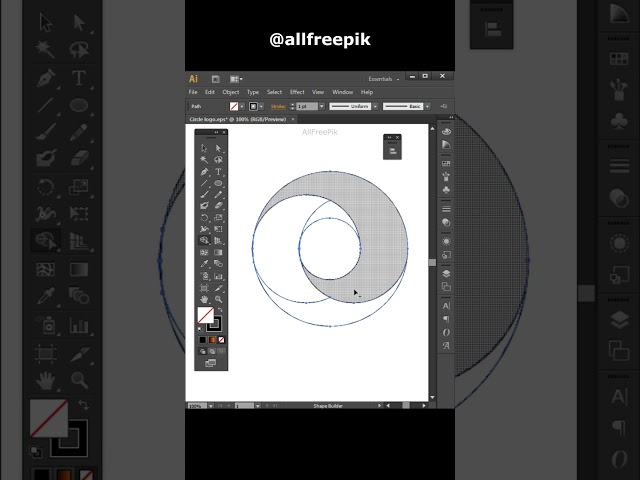Pick the Lasso tool
This screenshot has width=640, height=480.
218,160
